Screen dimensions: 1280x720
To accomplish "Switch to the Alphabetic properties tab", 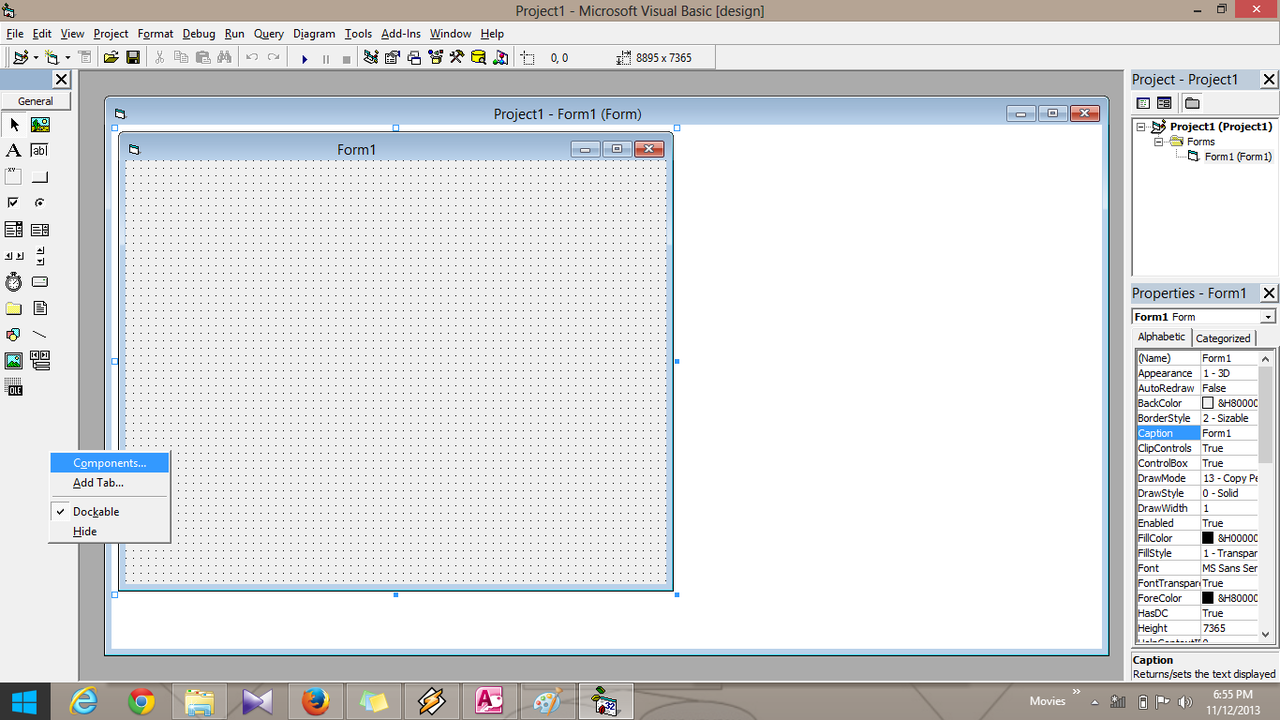I will click(x=1162, y=337).
